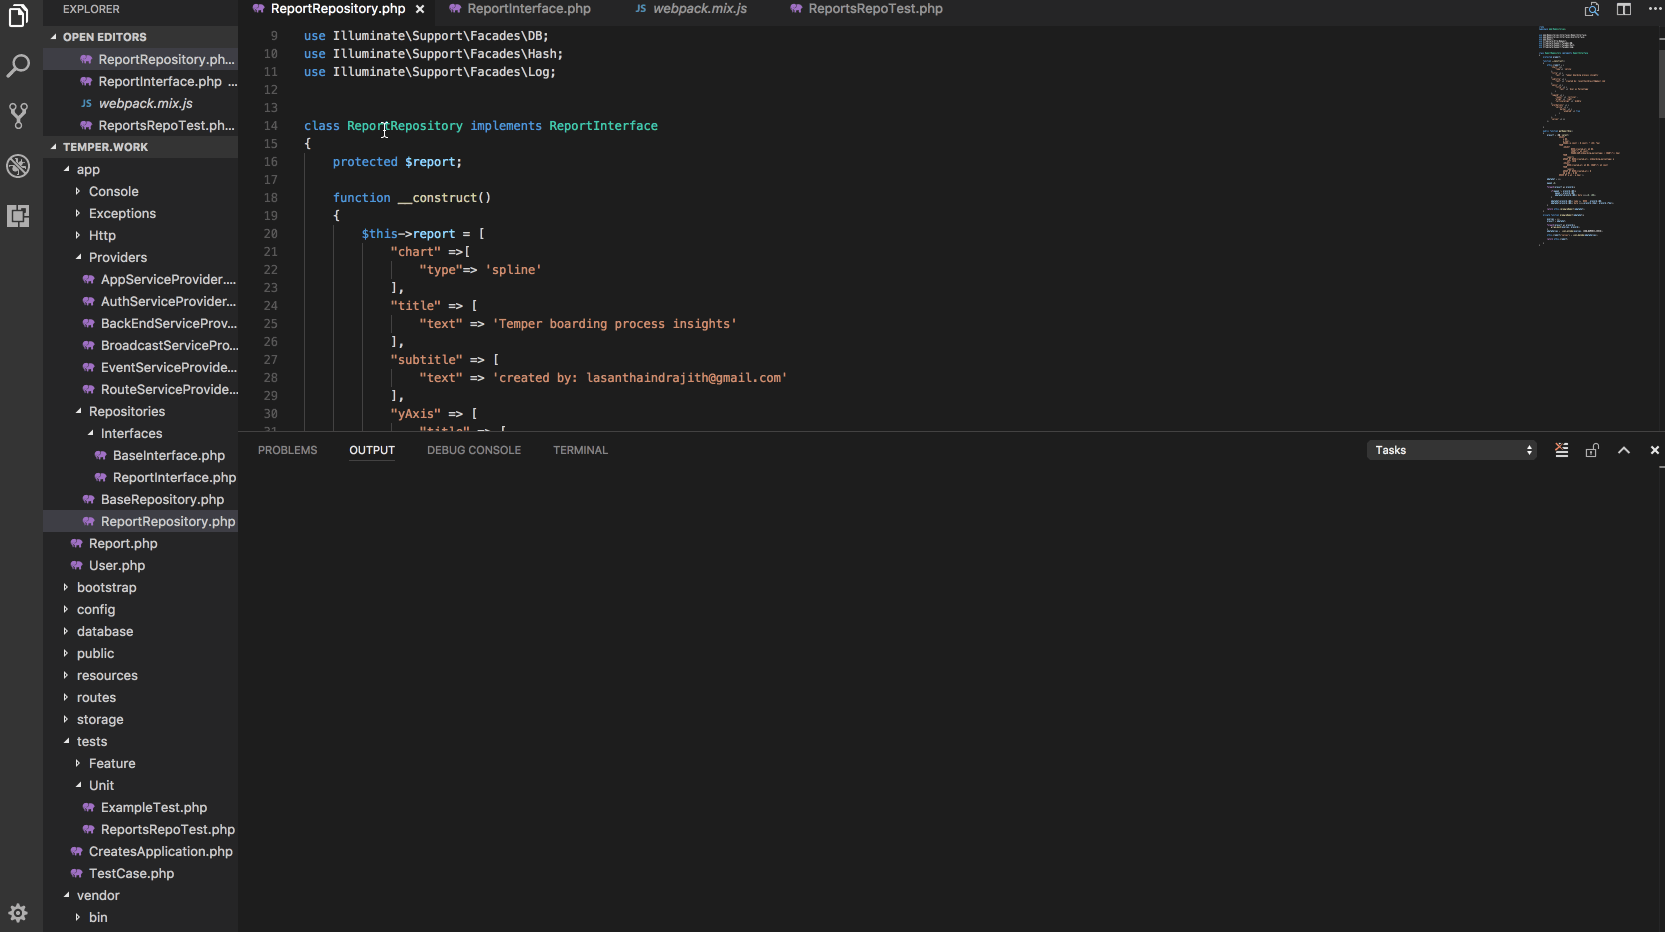
Task: Collapse the Unit folder
Action: (140, 786)
